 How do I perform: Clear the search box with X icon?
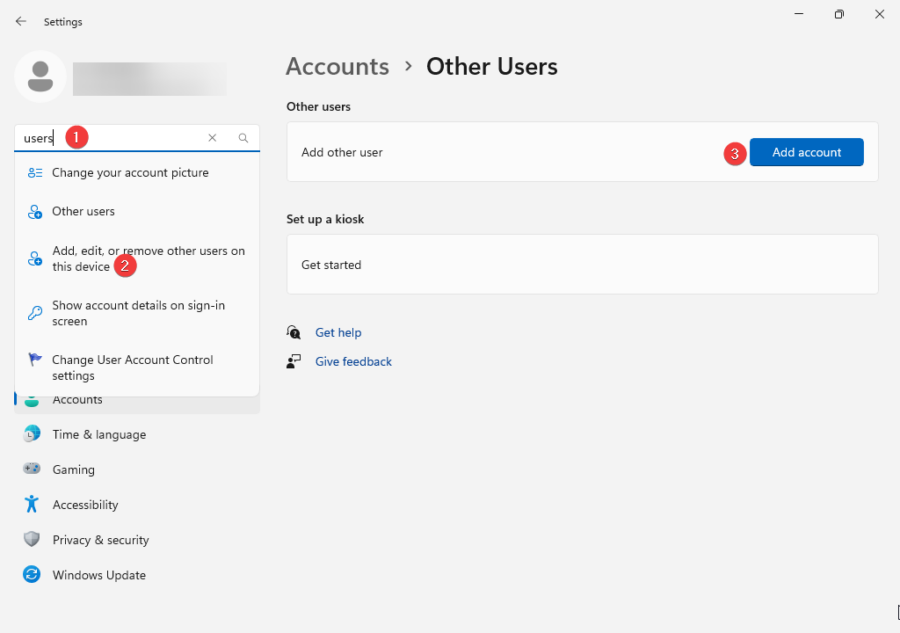[212, 138]
